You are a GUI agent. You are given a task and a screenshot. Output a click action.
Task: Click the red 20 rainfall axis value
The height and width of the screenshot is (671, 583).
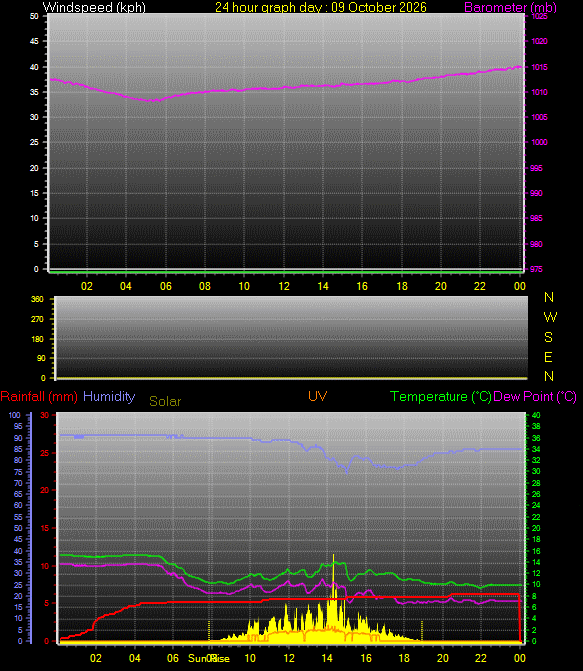tap(45, 490)
